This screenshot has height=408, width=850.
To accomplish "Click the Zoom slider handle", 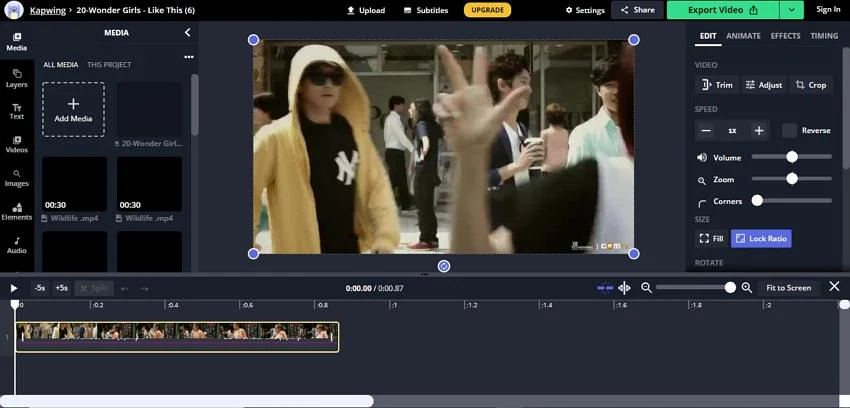I will (x=792, y=179).
